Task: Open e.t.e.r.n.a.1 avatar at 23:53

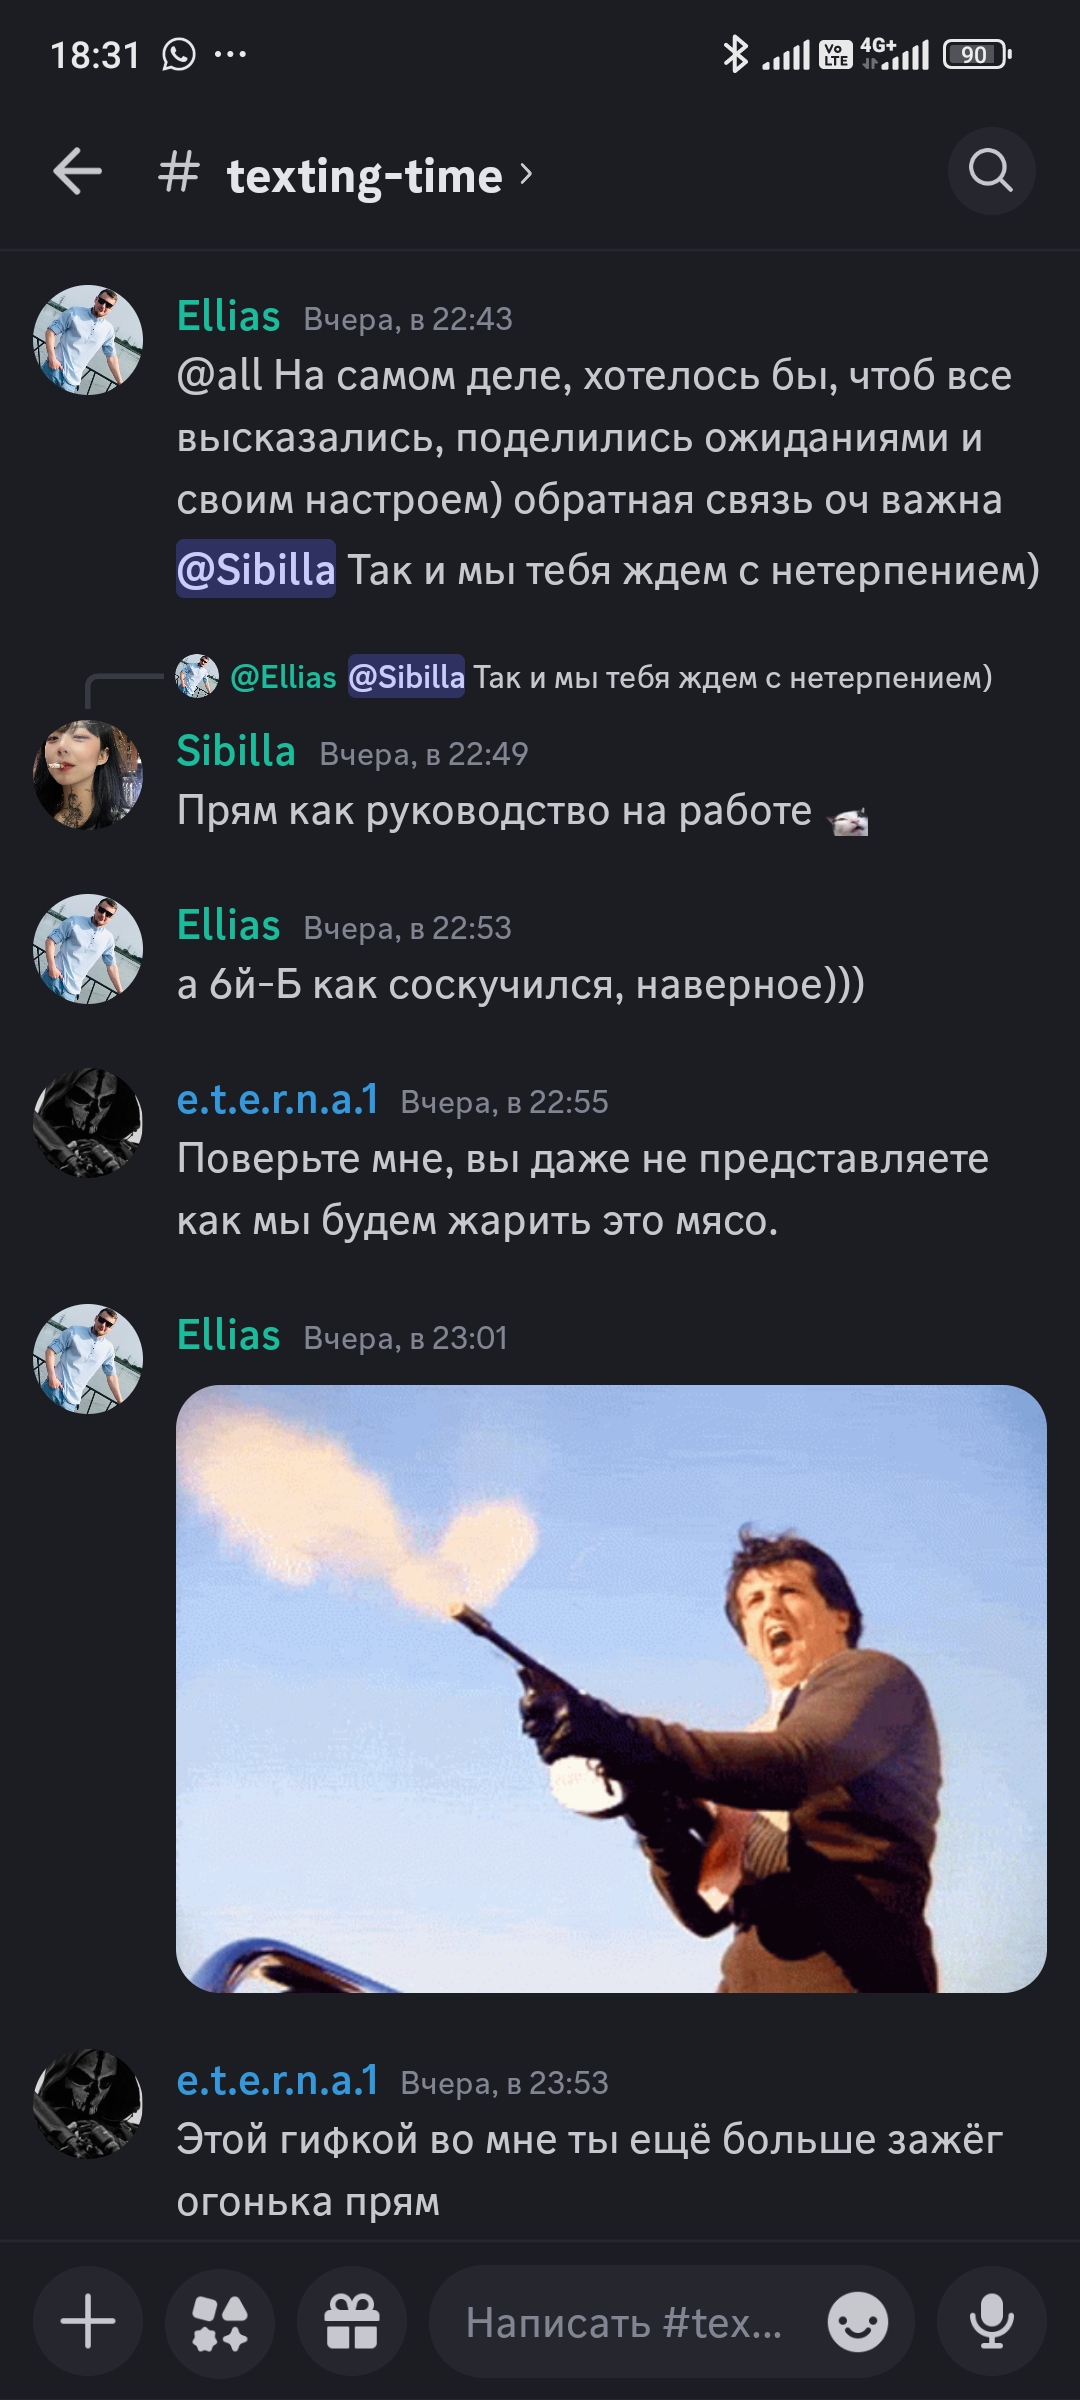Action: 88,2105
